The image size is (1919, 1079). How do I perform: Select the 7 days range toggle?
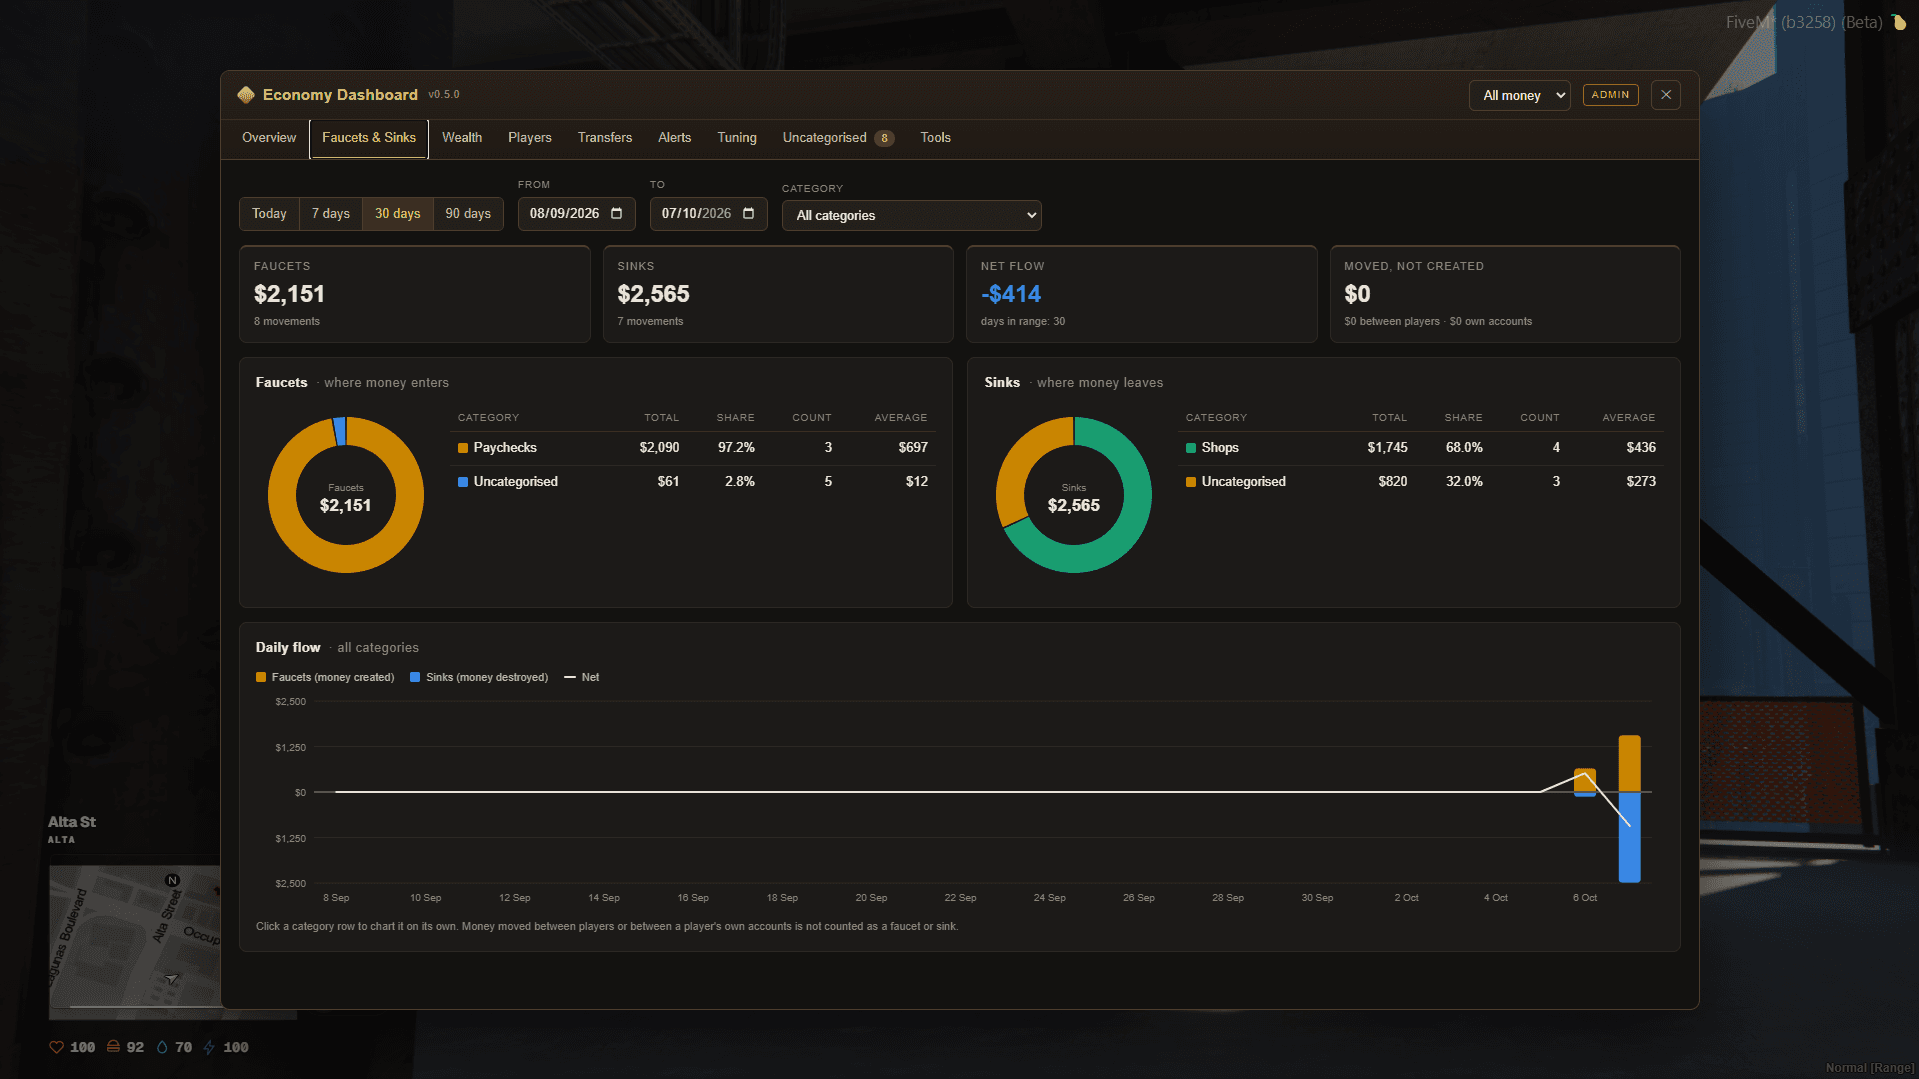point(331,214)
